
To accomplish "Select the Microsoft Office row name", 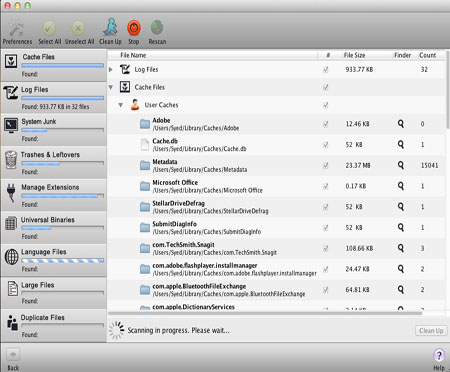I will (x=175, y=183).
